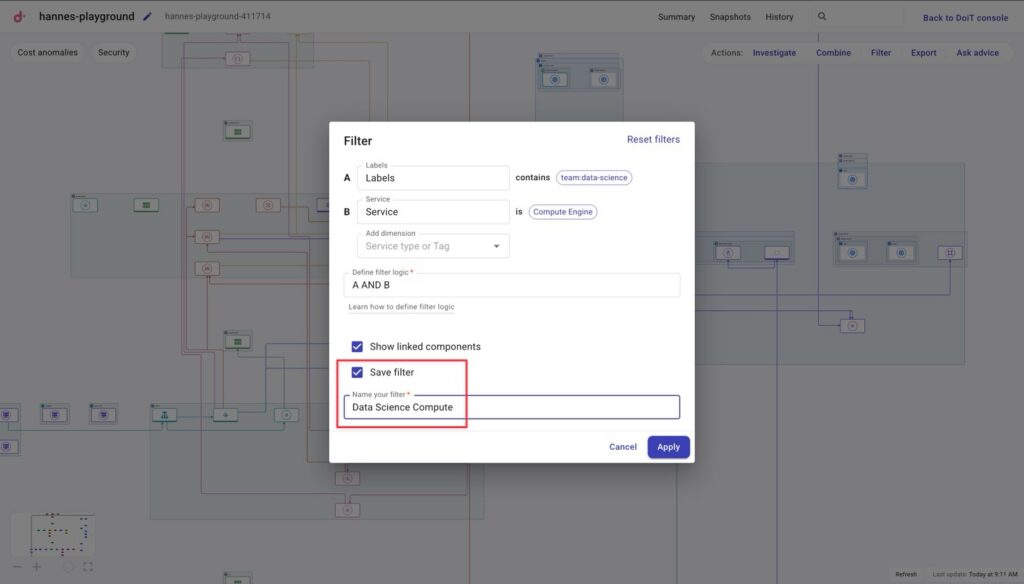Click the Cost anomalies toggle chip

pyautogui.click(x=47, y=52)
